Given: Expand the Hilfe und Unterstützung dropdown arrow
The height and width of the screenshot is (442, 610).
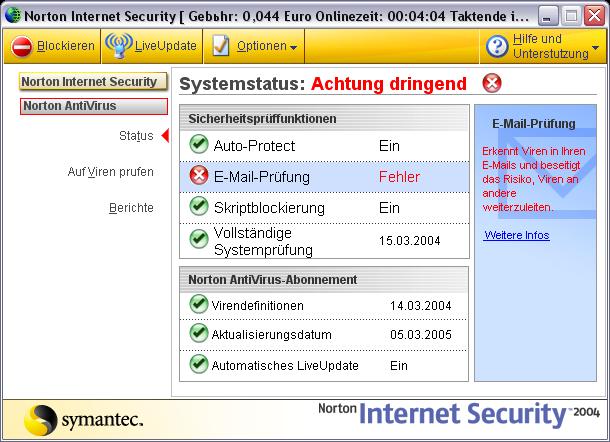Looking at the screenshot, I should [595, 47].
